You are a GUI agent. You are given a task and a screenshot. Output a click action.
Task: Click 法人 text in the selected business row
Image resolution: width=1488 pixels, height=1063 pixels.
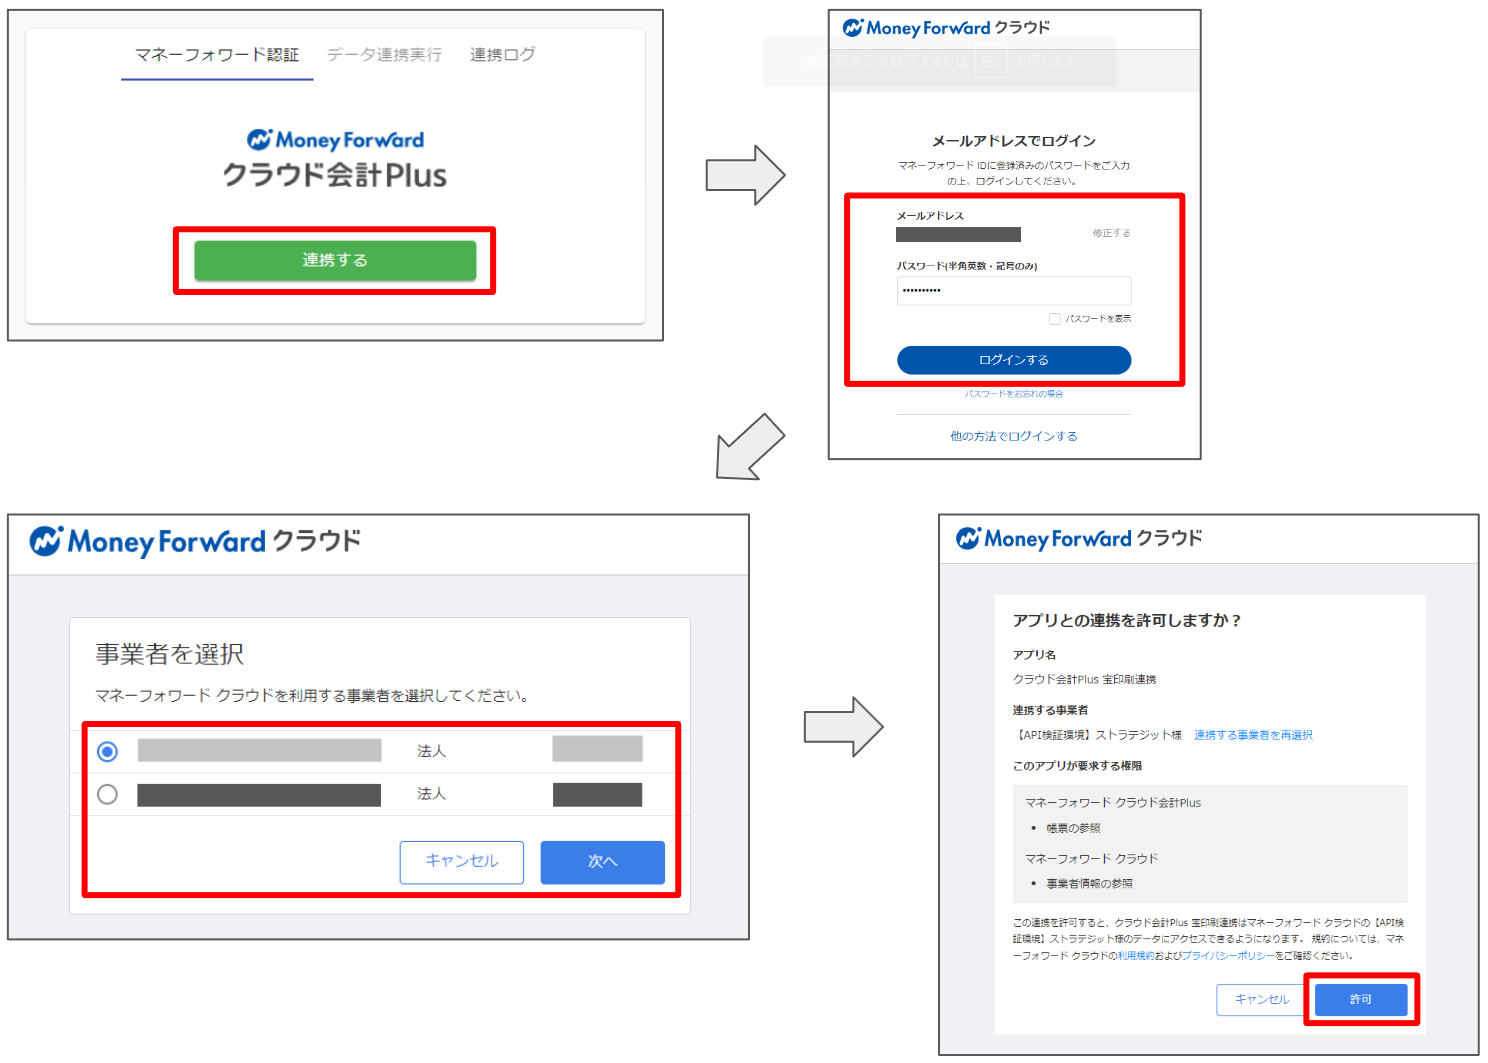click(431, 751)
